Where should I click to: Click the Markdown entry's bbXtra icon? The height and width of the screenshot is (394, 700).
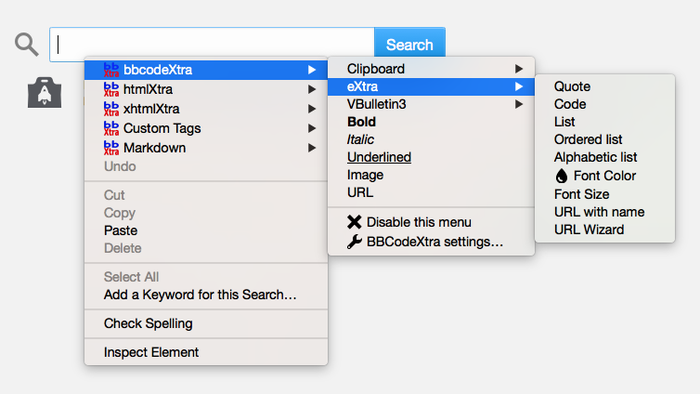tap(111, 148)
